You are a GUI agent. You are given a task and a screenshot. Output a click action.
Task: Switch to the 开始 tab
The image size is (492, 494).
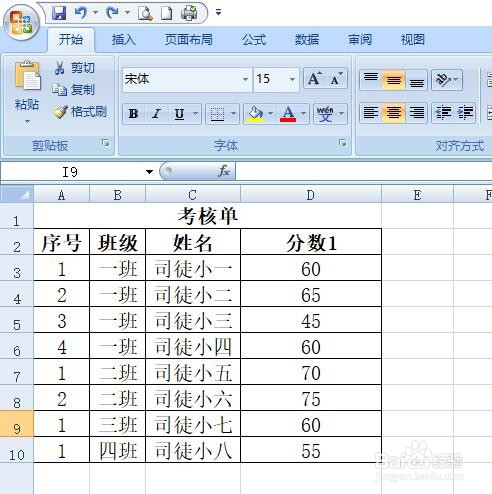pos(71,40)
